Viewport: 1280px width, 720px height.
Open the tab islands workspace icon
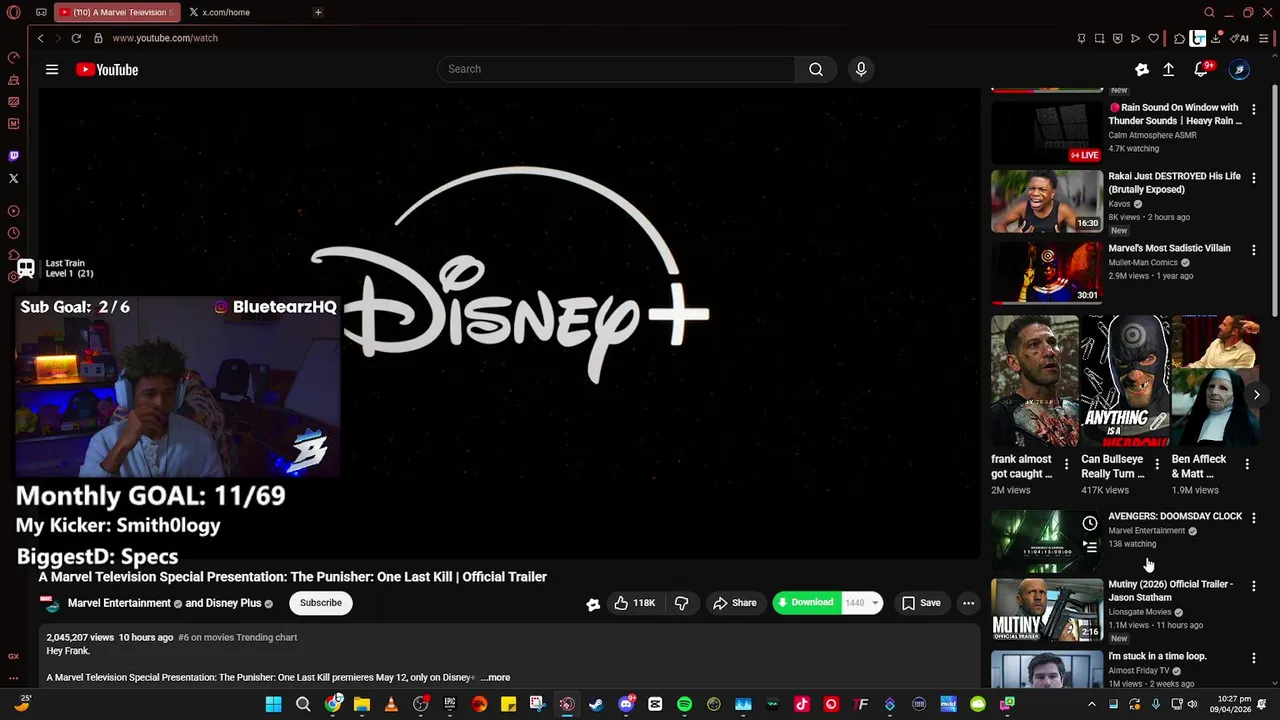click(41, 12)
